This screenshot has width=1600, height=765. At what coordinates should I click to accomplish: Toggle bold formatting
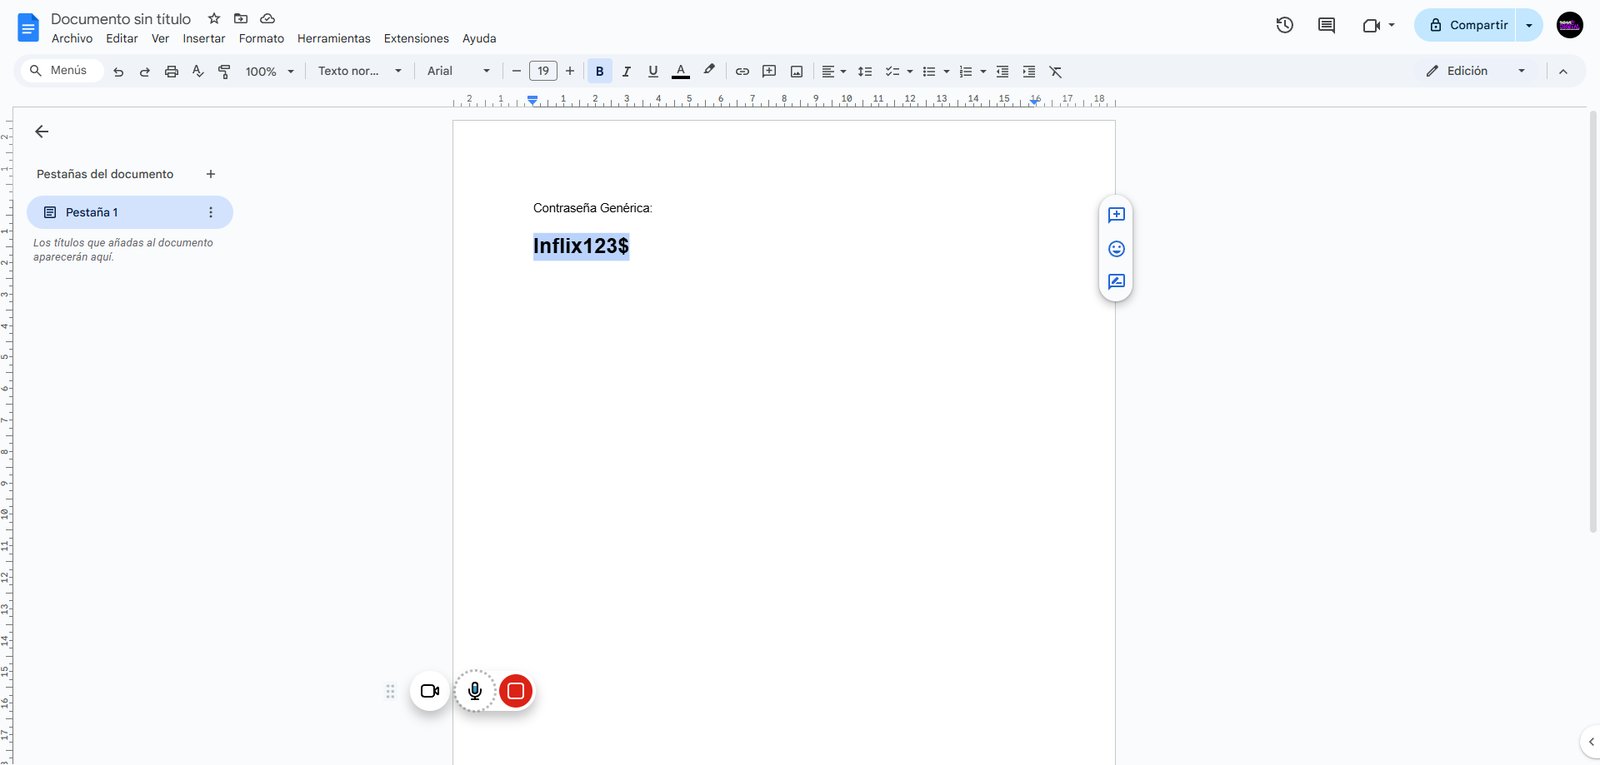600,71
